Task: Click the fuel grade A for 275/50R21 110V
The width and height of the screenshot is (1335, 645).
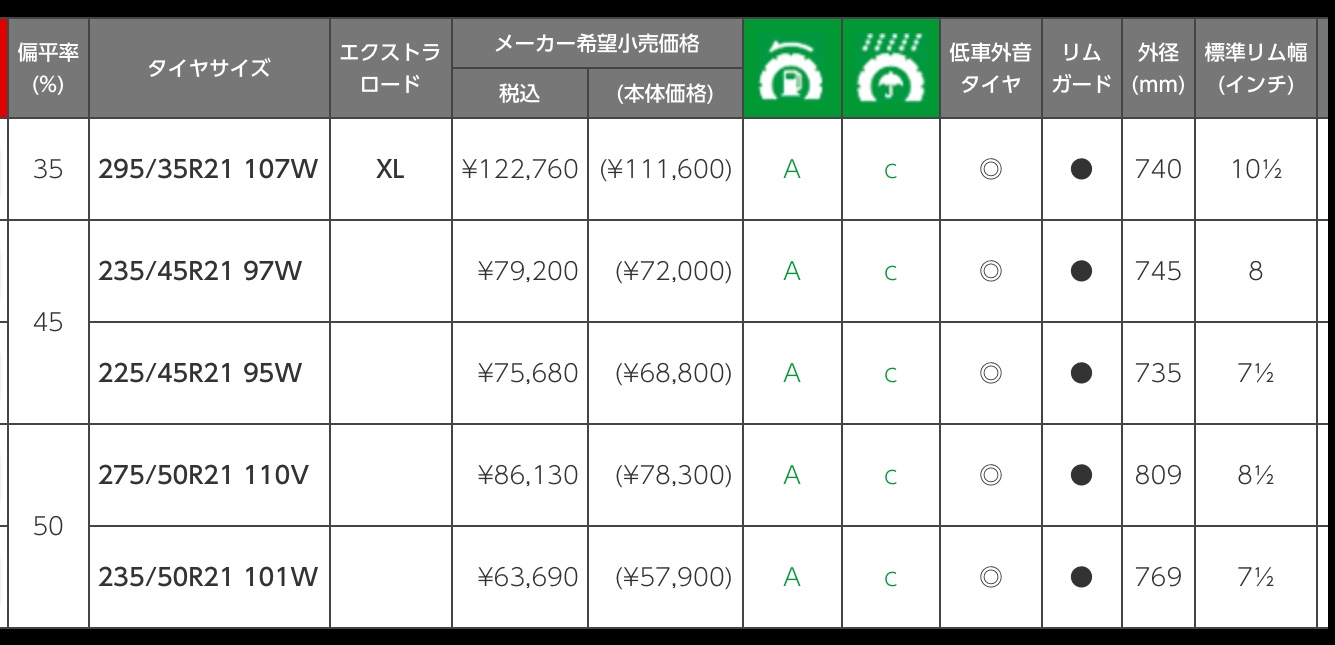Action: pos(792,476)
